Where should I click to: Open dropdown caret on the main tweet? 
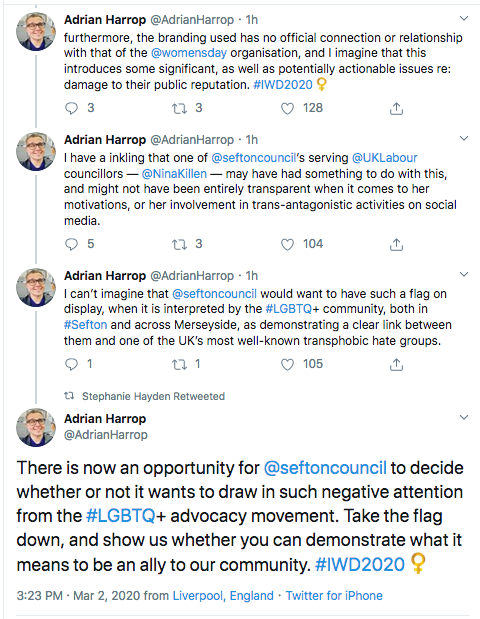pos(464,417)
